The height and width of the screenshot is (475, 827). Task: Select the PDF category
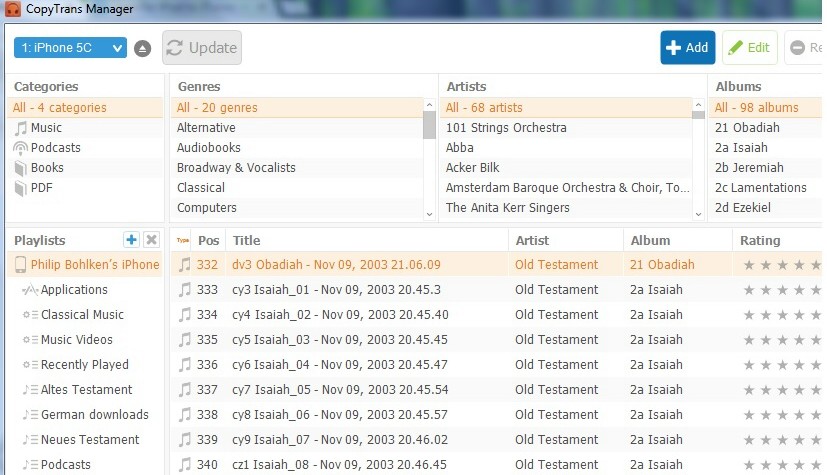pos(84,188)
